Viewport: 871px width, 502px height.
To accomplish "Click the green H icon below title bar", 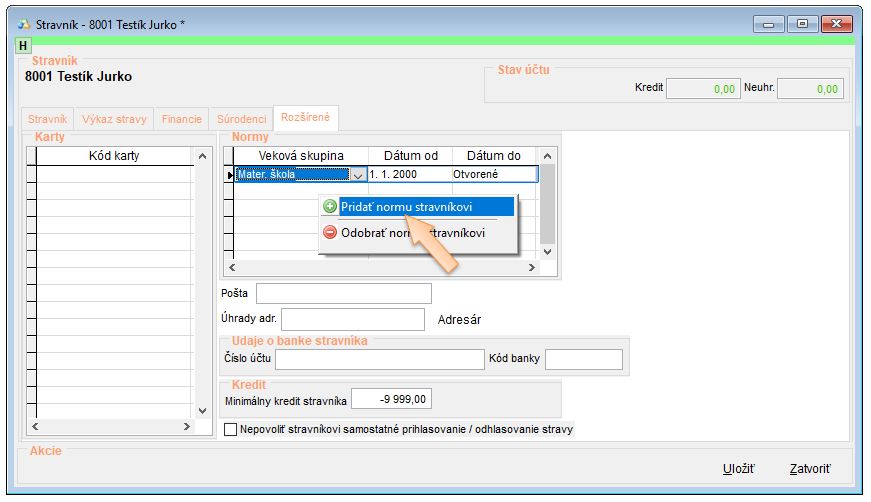I will (x=24, y=46).
